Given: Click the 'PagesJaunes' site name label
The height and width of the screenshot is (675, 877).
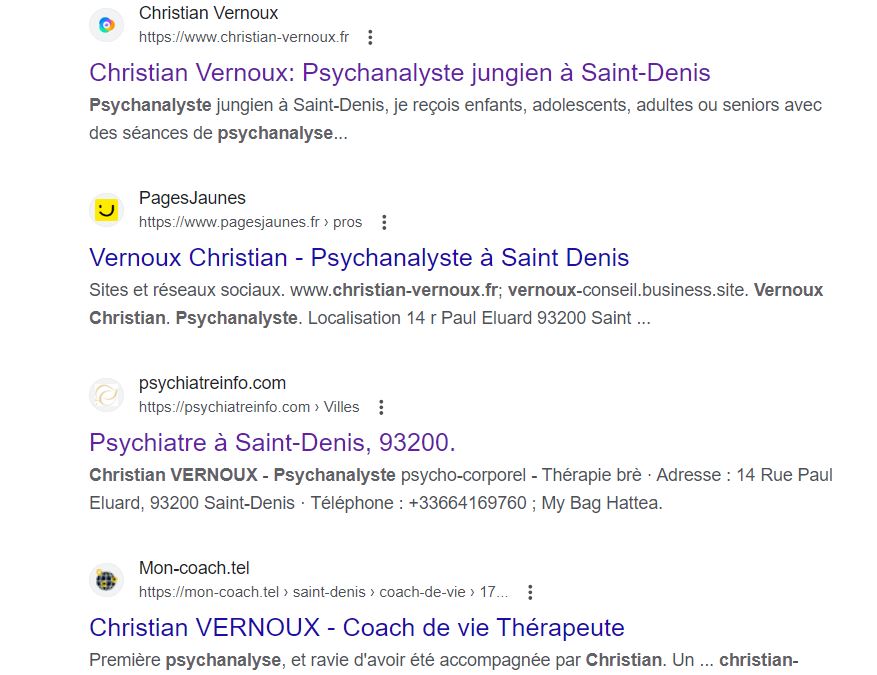Looking at the screenshot, I should click(x=192, y=198).
